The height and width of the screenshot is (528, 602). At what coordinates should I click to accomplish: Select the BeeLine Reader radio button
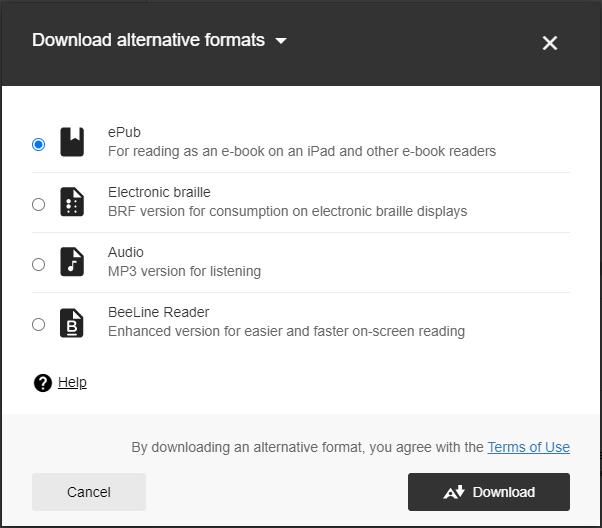[38, 324]
